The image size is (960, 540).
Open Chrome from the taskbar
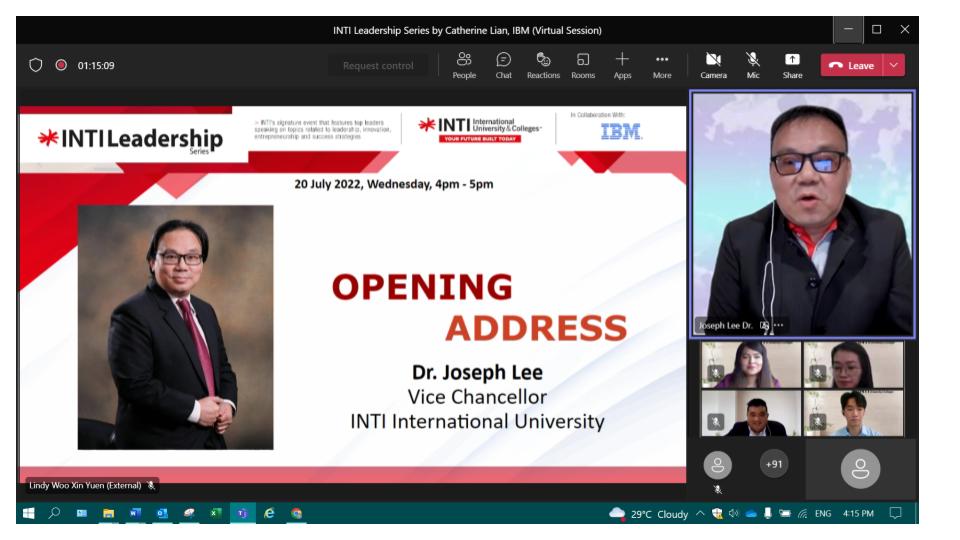tap(296, 513)
